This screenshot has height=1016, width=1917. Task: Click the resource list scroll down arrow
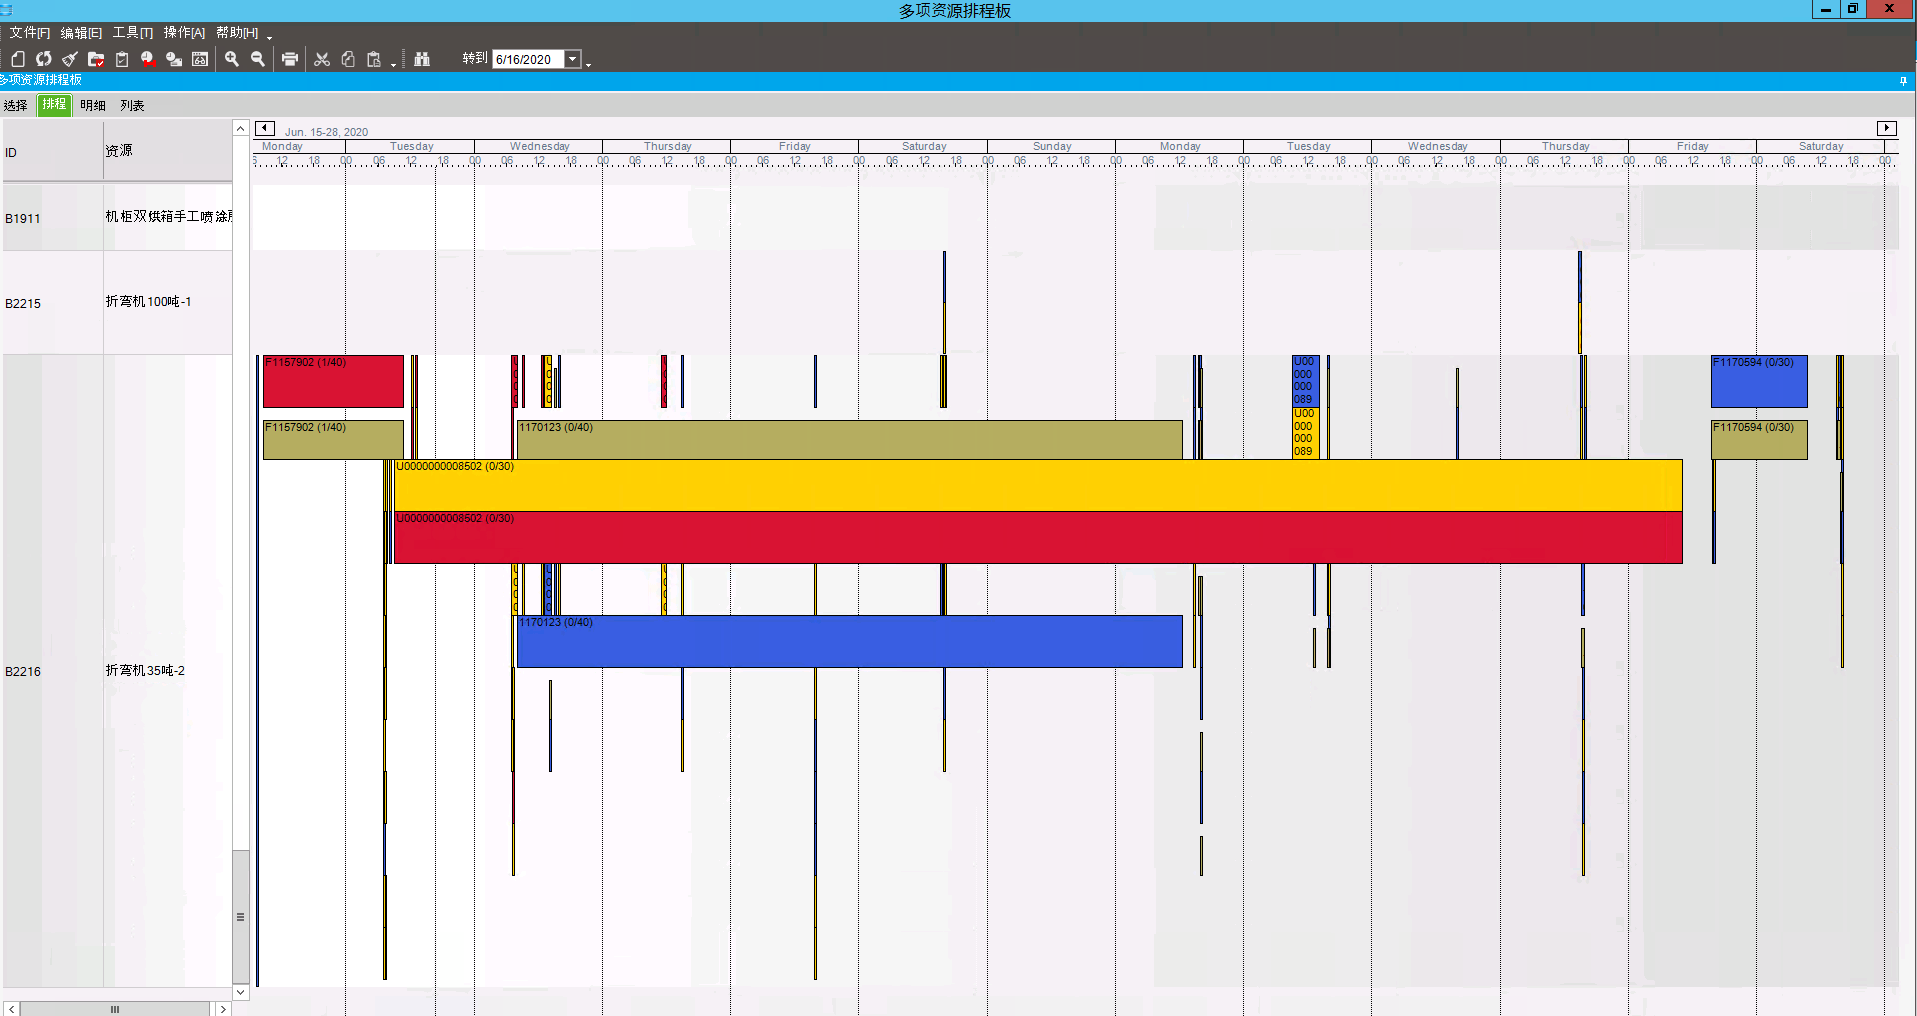click(x=241, y=992)
